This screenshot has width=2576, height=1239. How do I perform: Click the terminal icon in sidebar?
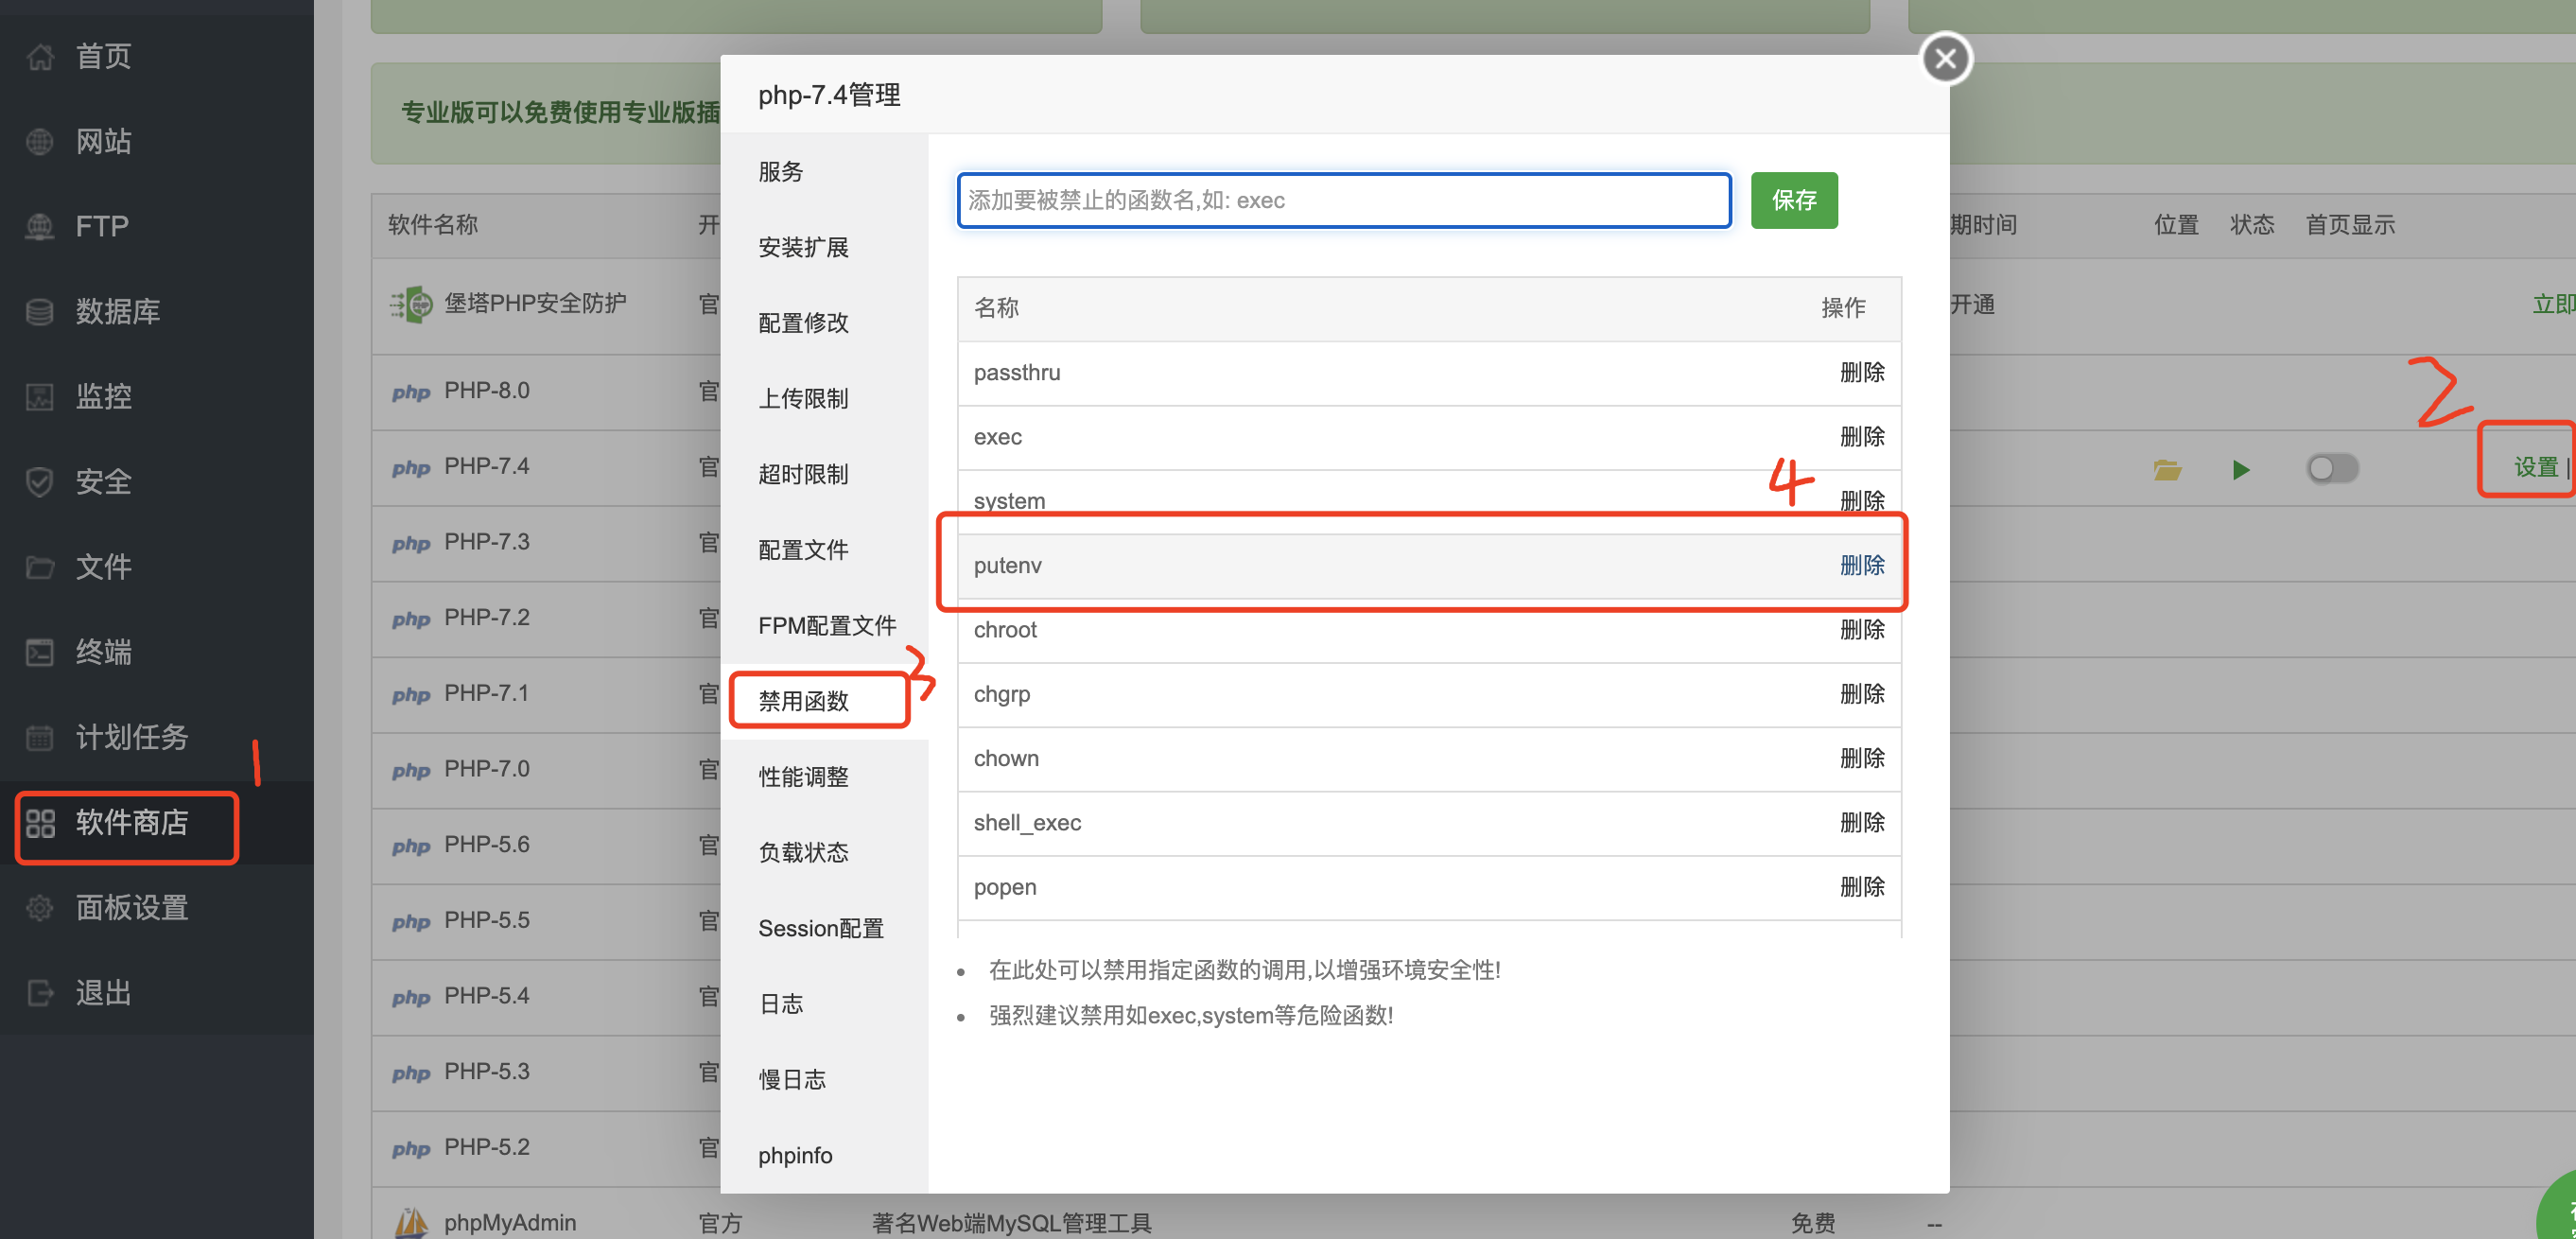click(40, 652)
